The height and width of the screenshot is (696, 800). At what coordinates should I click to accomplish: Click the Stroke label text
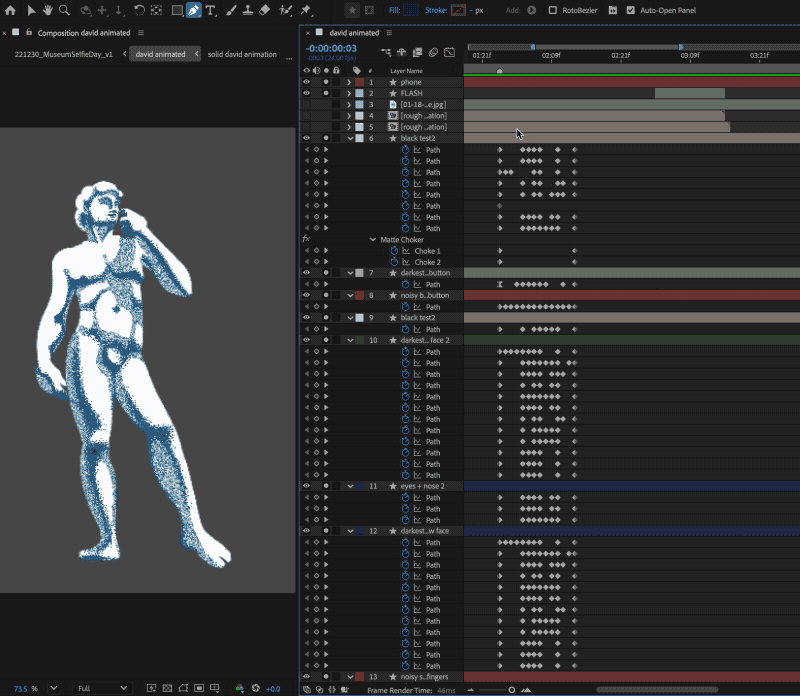(x=436, y=10)
